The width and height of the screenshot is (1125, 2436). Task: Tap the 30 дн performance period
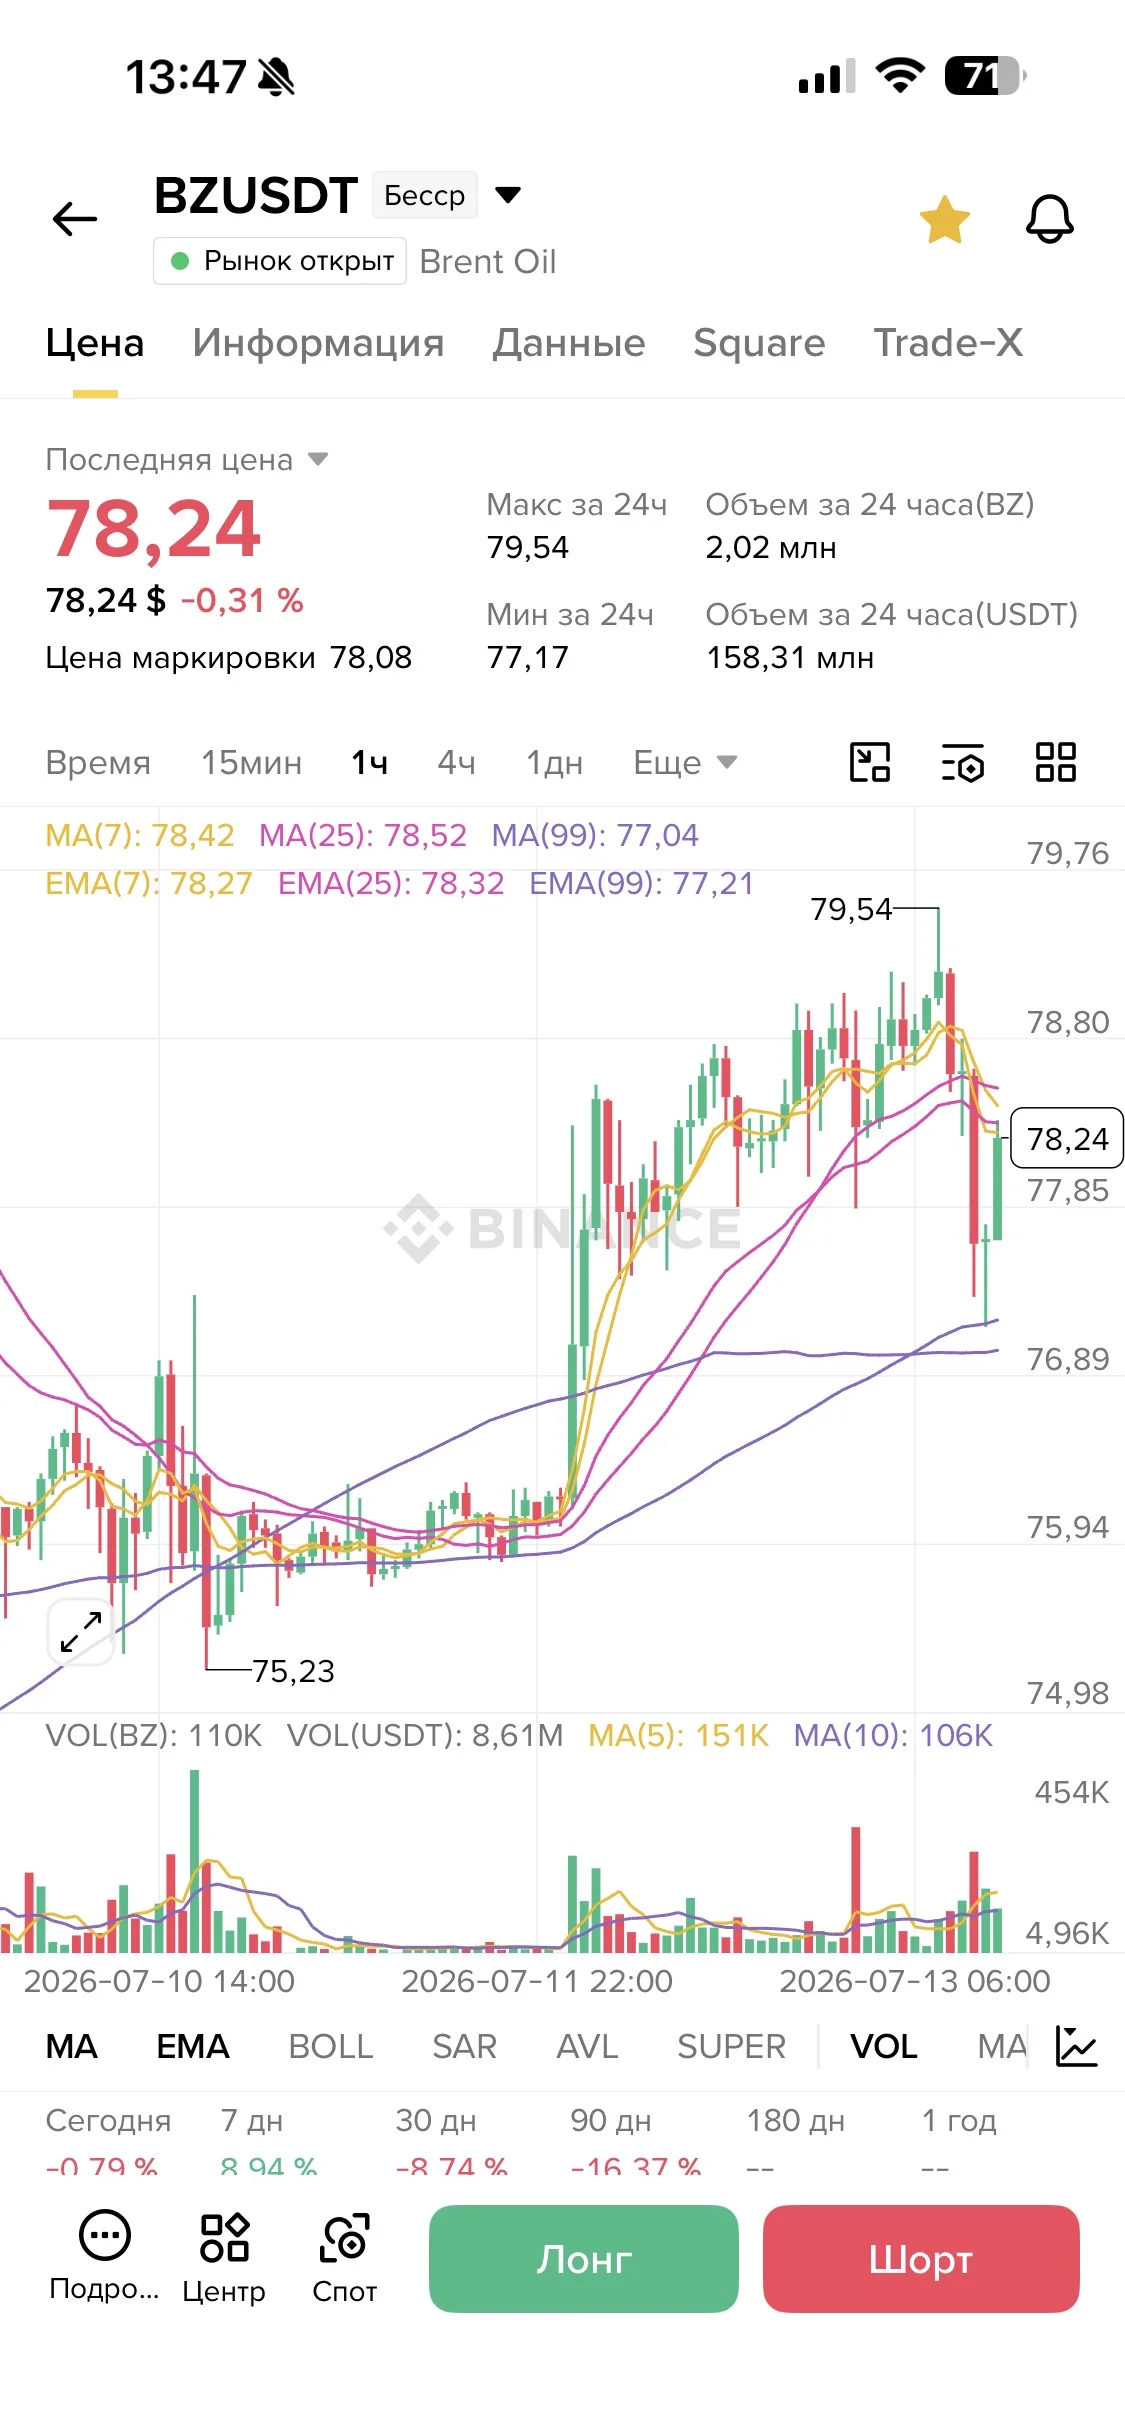pos(436,2120)
